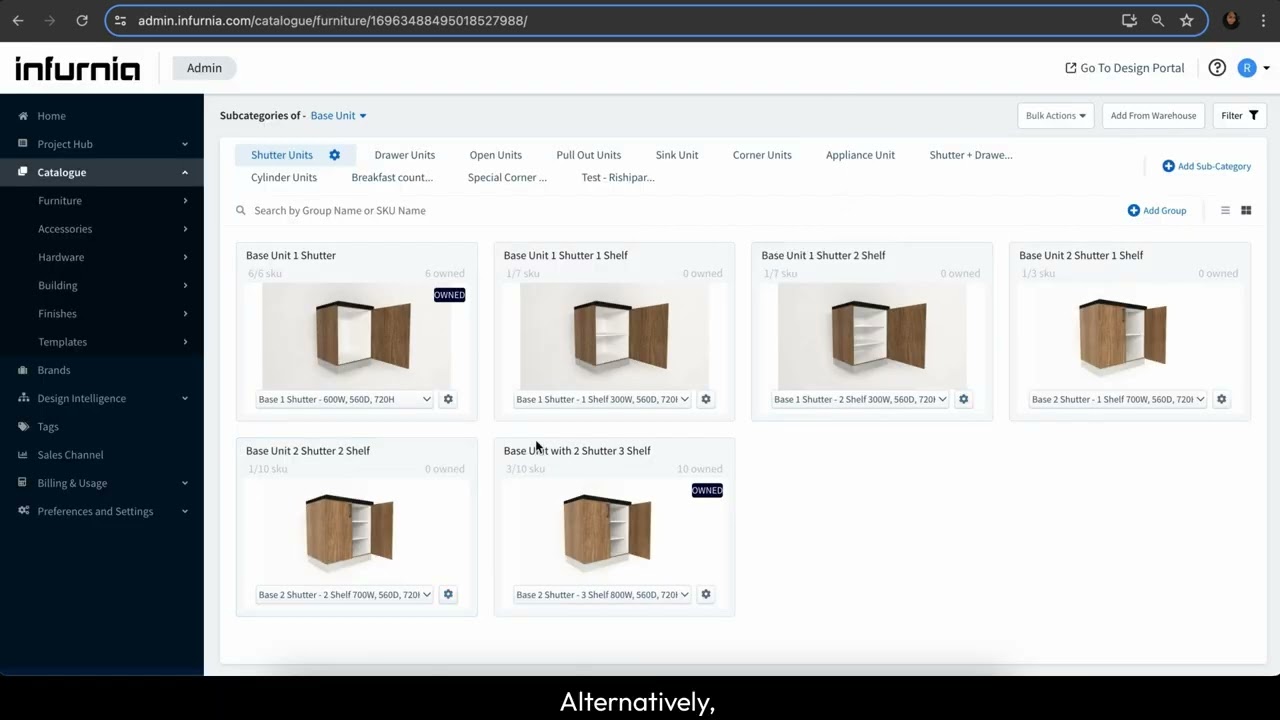1280x720 pixels.
Task: Click the Home sidebar icon
Action: pos(23,116)
